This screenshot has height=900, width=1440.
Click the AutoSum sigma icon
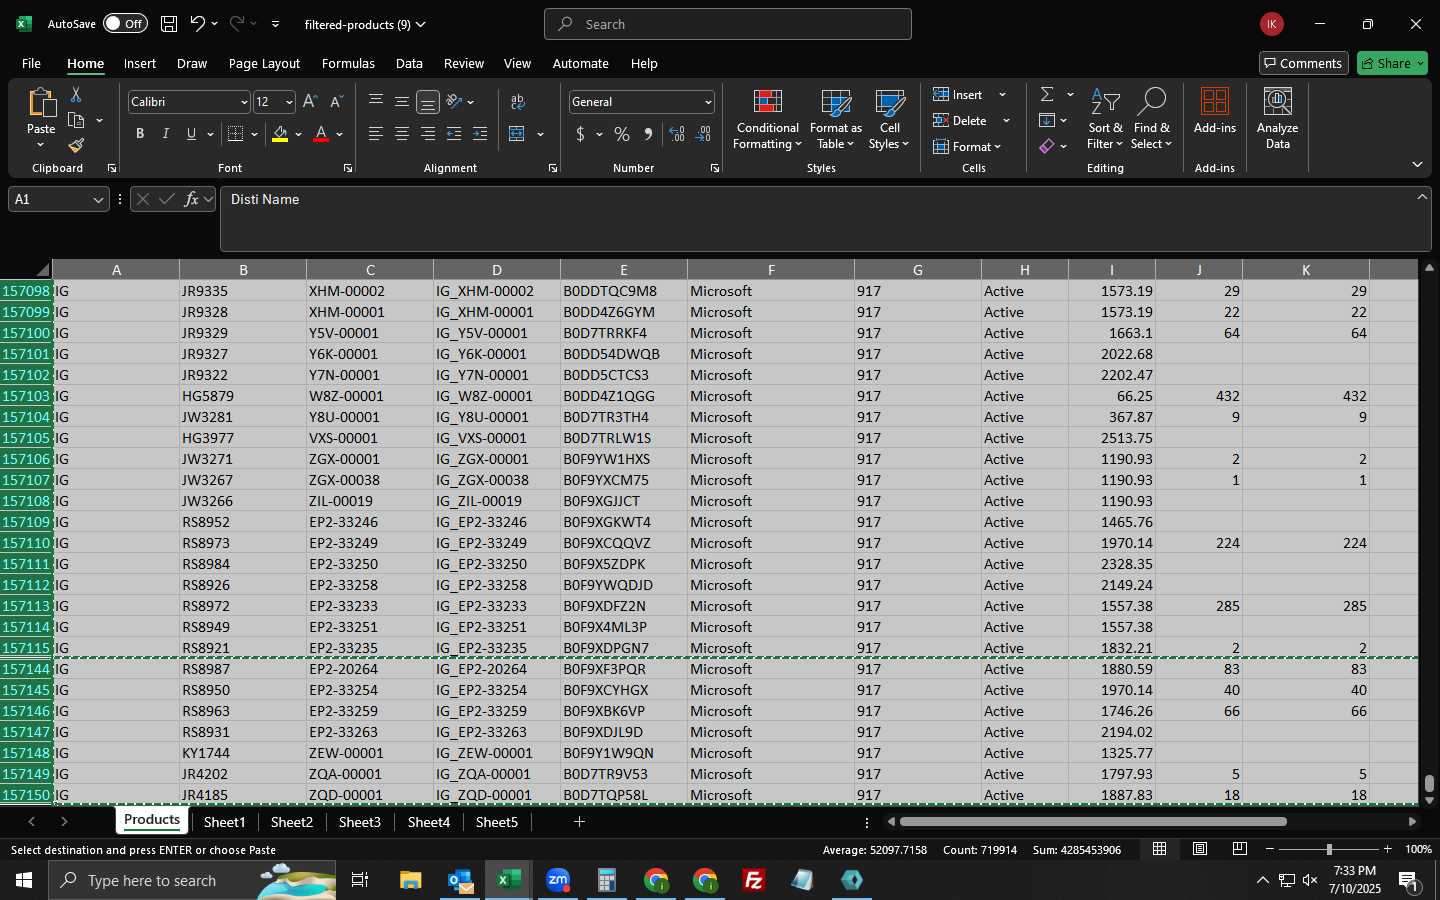click(1047, 94)
